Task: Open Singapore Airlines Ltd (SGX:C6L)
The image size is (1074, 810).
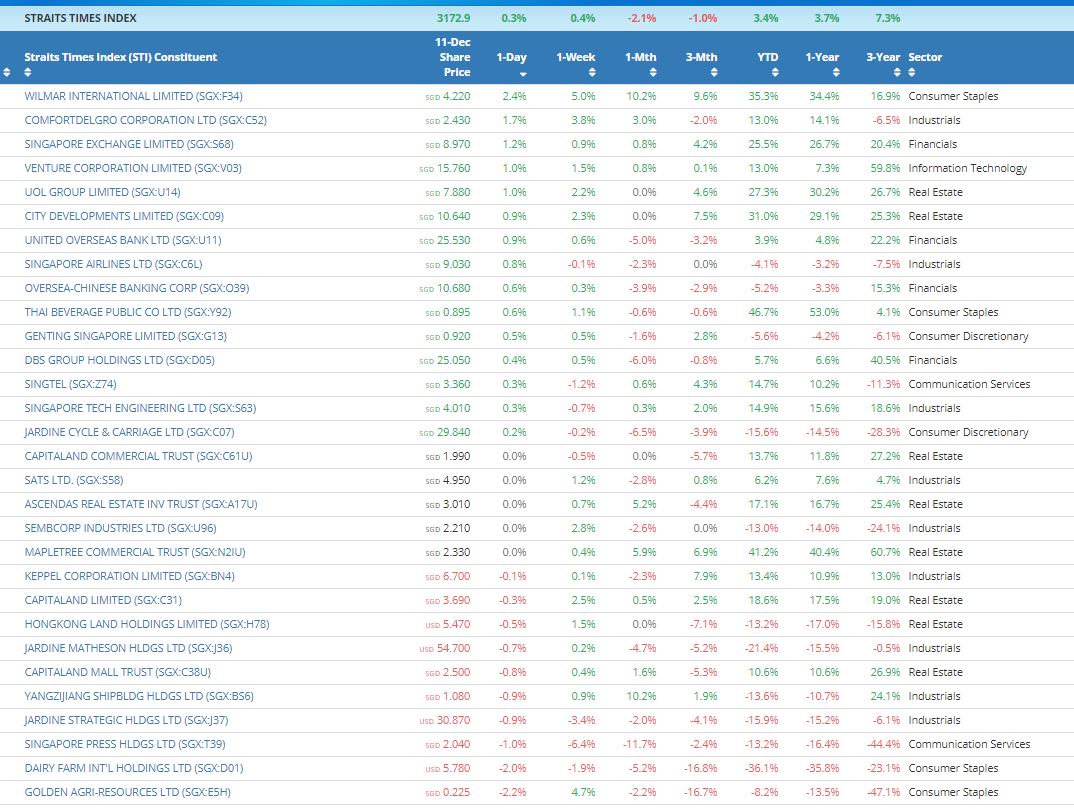Action: (x=113, y=264)
